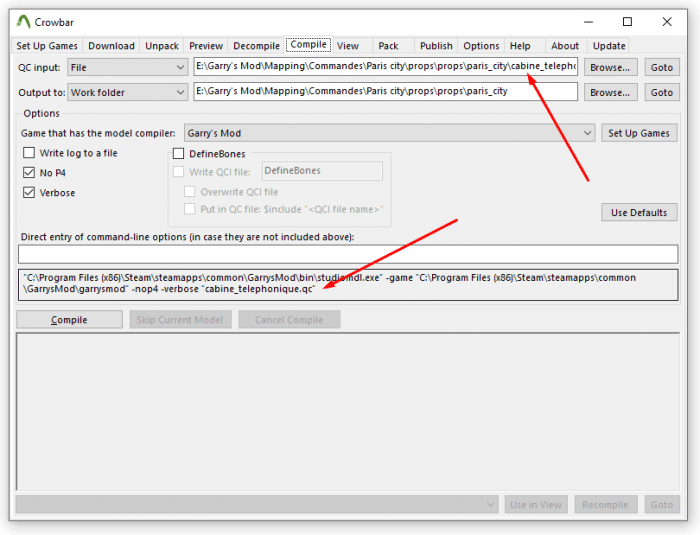Switch to the Publish tab
Screen dimensions: 700x535
click(x=436, y=46)
